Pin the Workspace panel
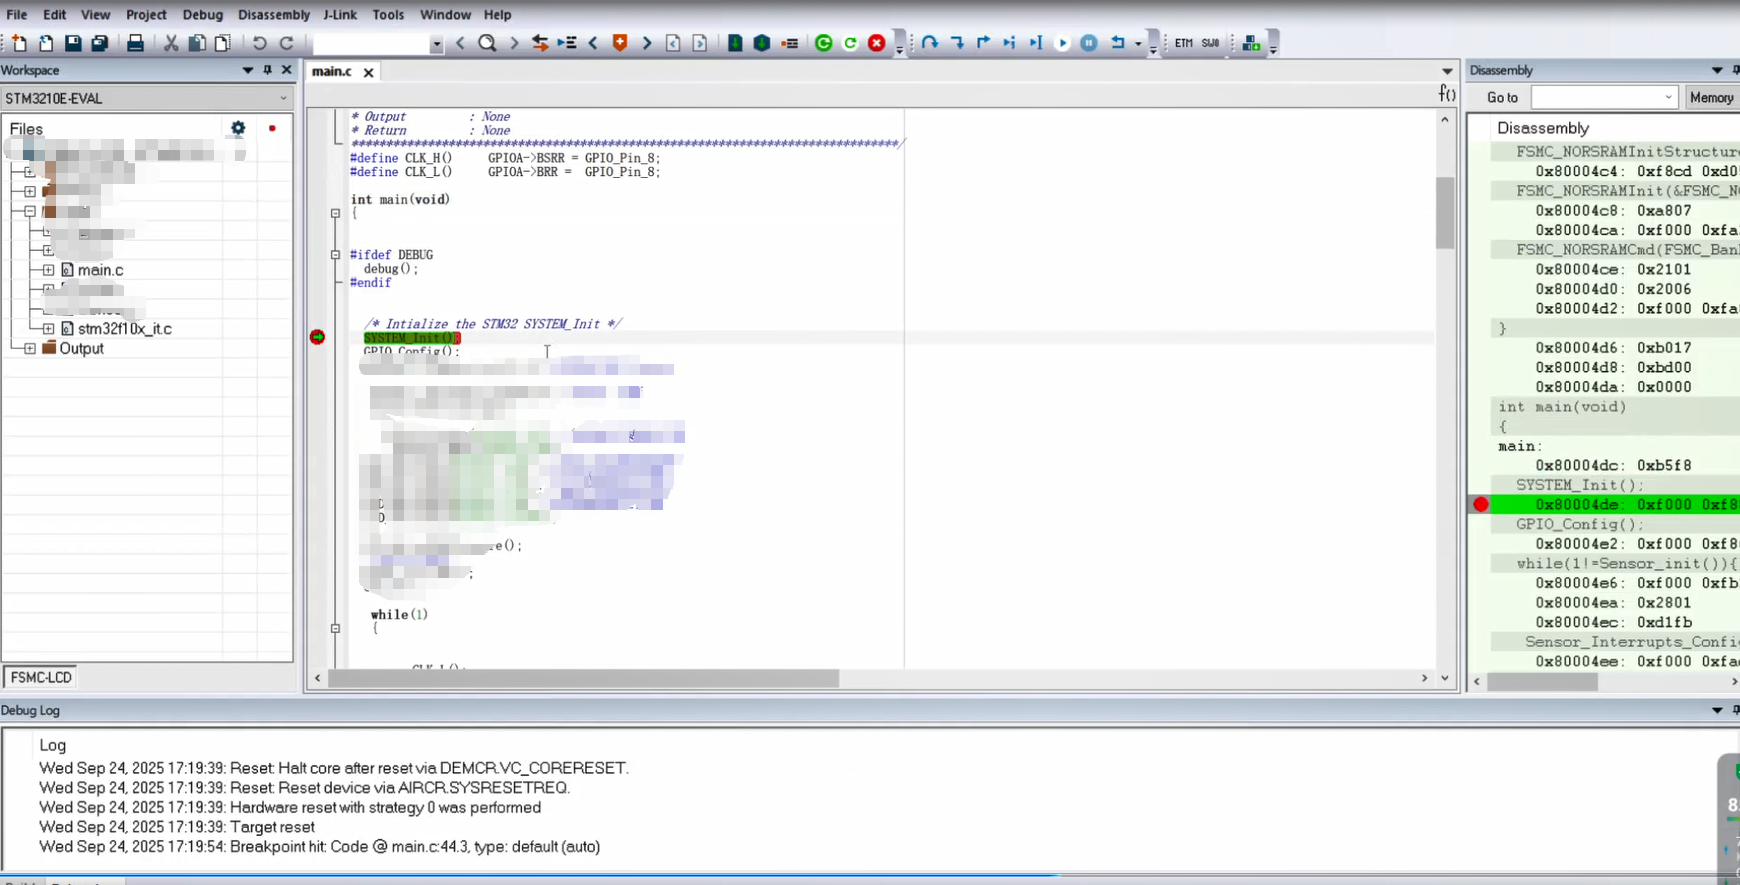1740x885 pixels. (267, 70)
